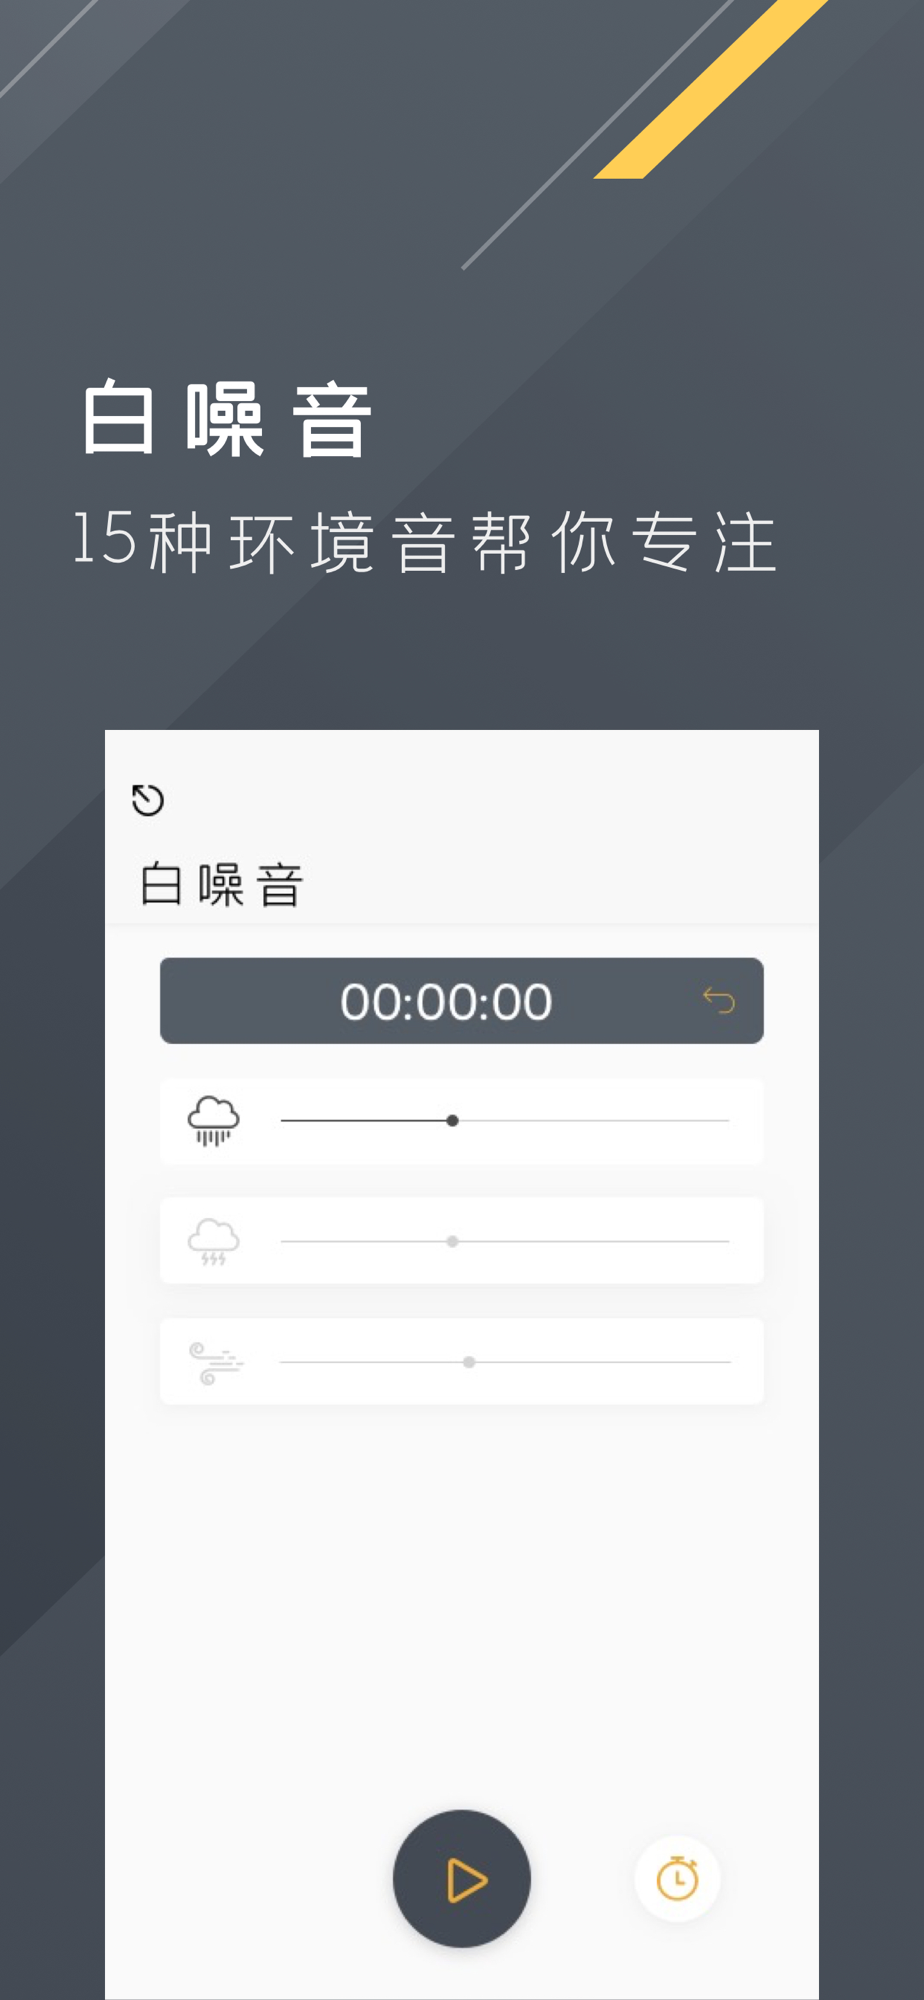This screenshot has width=924, height=2000.
Task: Click the 00:00:00 timer display
Action: pyautogui.click(x=446, y=1001)
